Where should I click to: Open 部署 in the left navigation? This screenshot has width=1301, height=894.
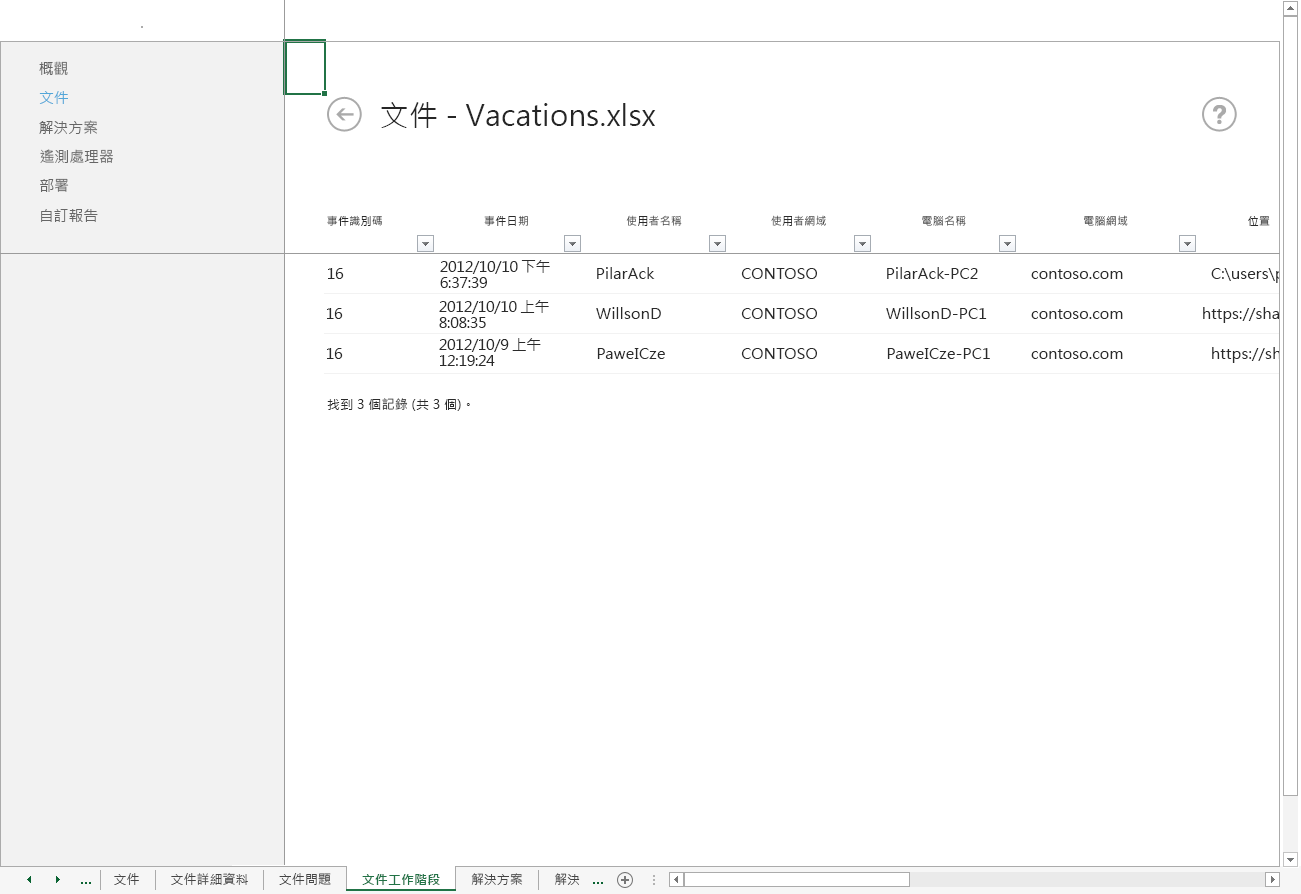54,186
